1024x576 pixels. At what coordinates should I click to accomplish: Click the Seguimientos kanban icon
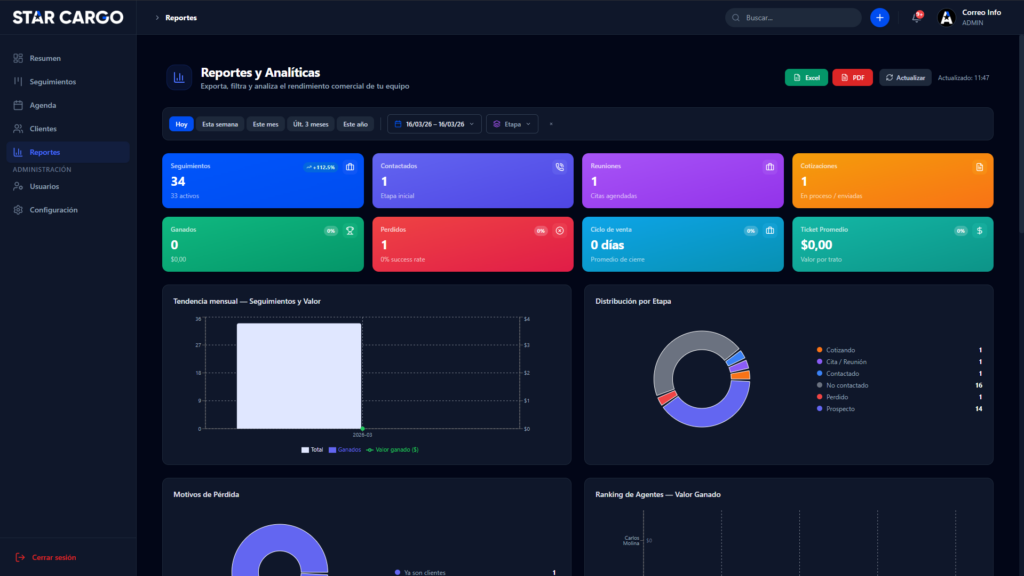tap(18, 82)
